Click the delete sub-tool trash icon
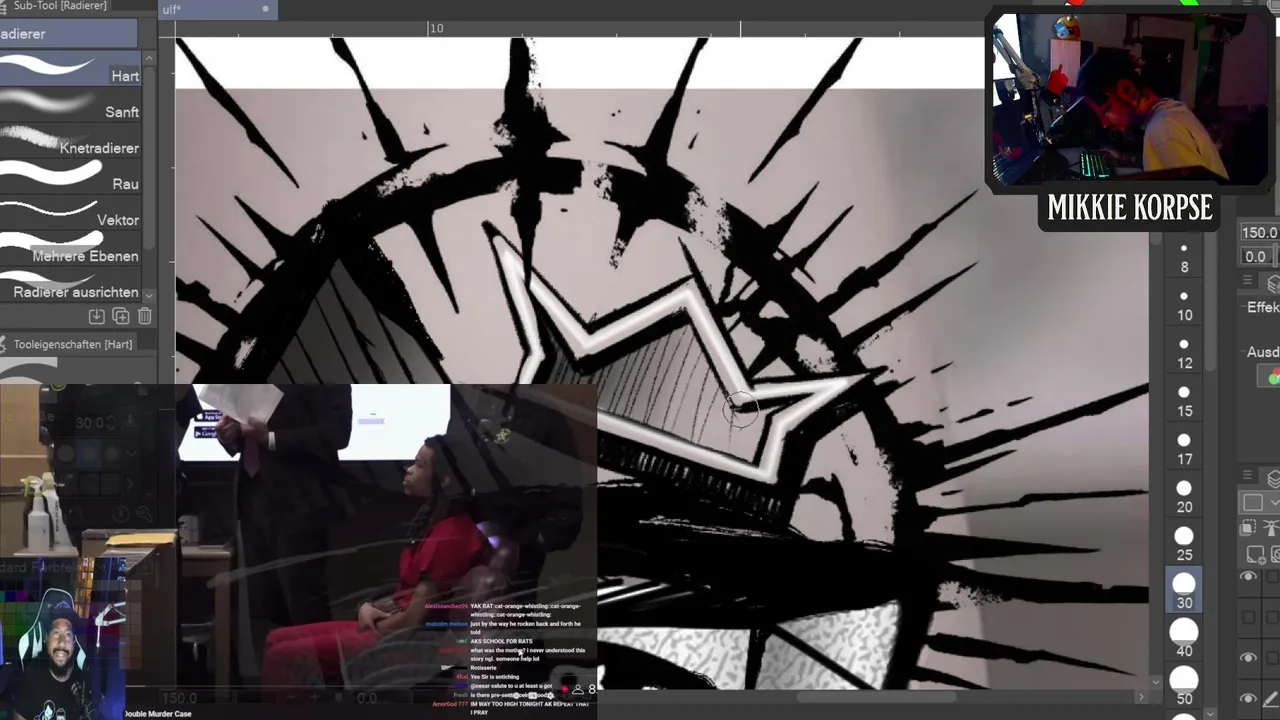Screen dimensions: 1280x720 tap(144, 317)
